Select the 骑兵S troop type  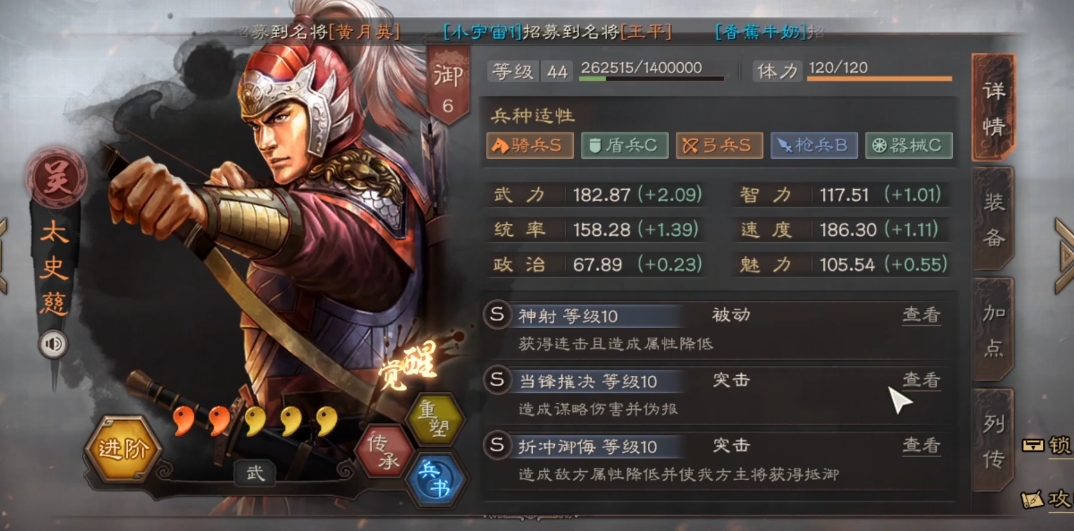(x=530, y=145)
